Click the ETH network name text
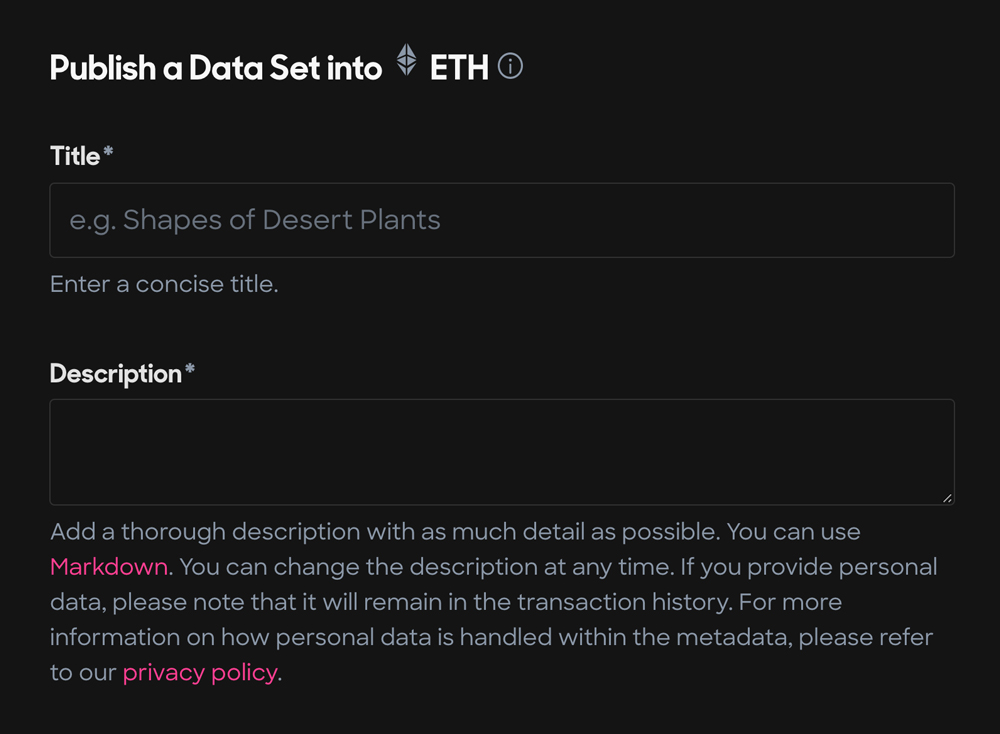 point(459,68)
